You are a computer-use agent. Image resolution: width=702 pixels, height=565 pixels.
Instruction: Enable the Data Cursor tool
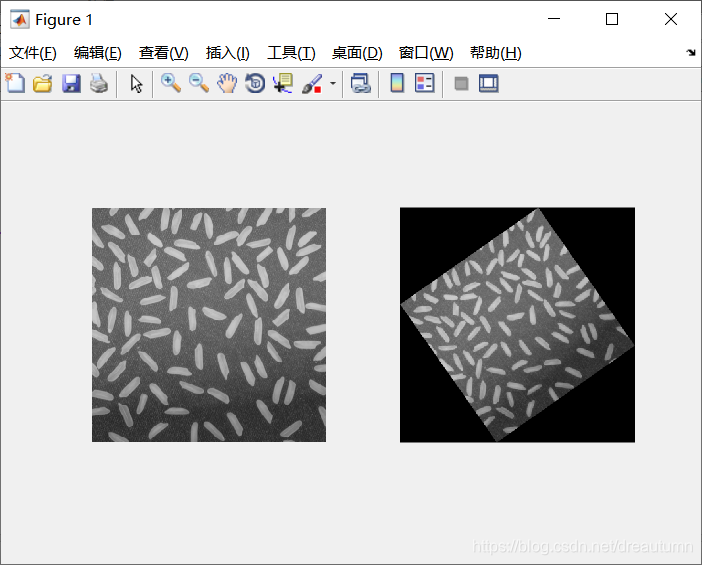[283, 84]
